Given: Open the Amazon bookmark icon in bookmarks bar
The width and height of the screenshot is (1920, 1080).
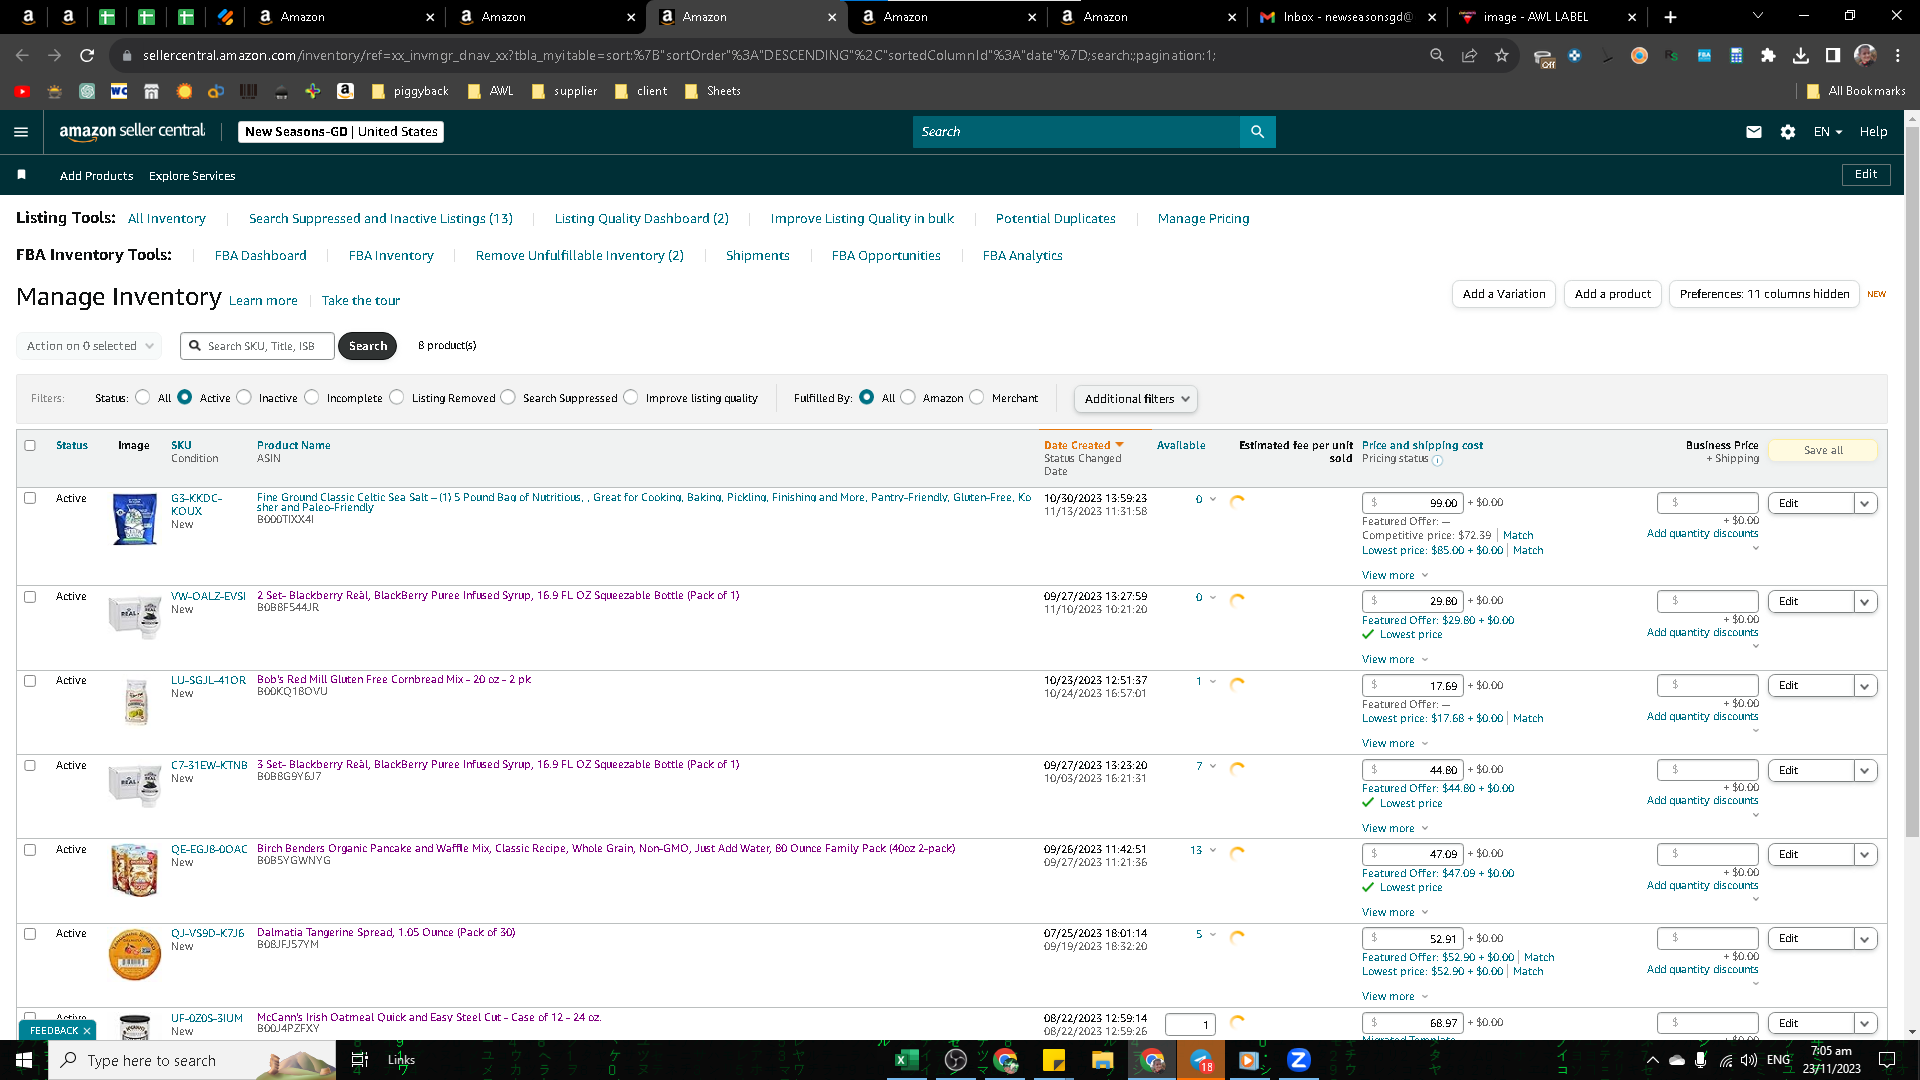Looking at the screenshot, I should (x=345, y=91).
